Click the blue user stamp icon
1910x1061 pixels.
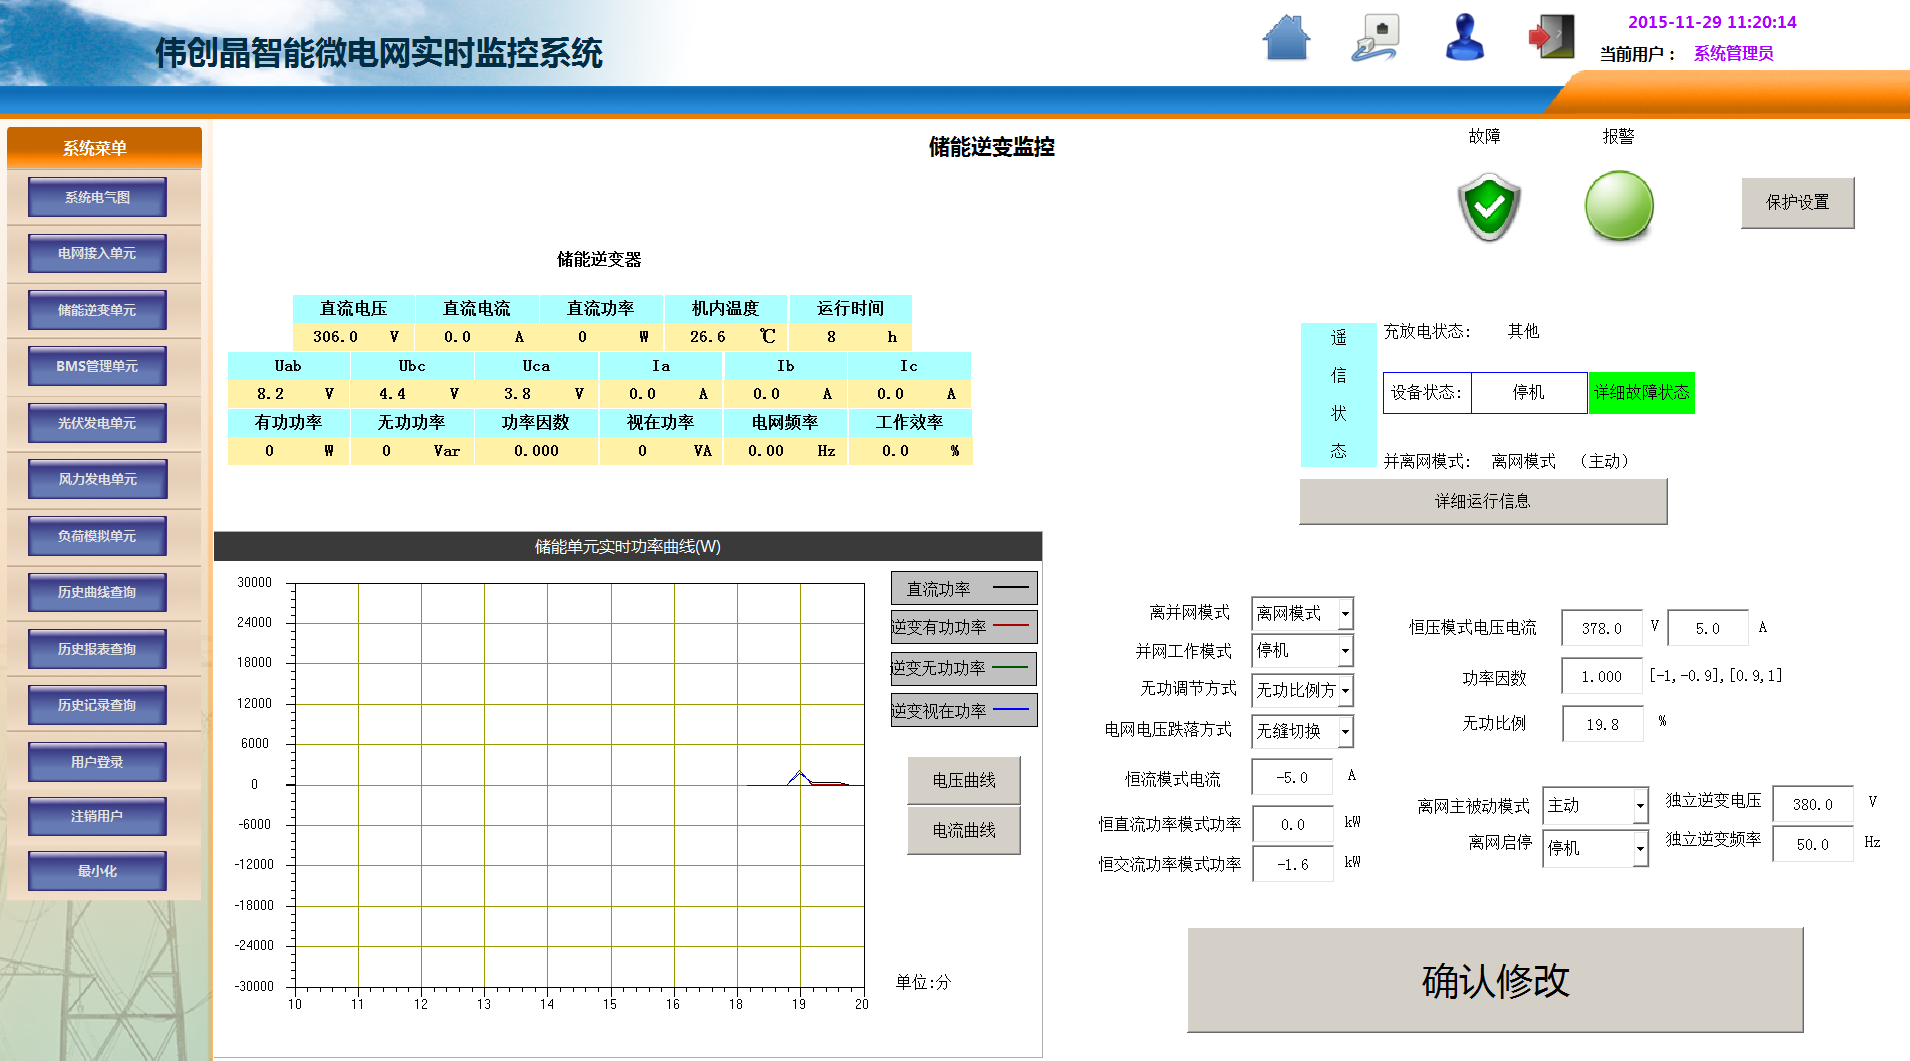(x=1465, y=38)
